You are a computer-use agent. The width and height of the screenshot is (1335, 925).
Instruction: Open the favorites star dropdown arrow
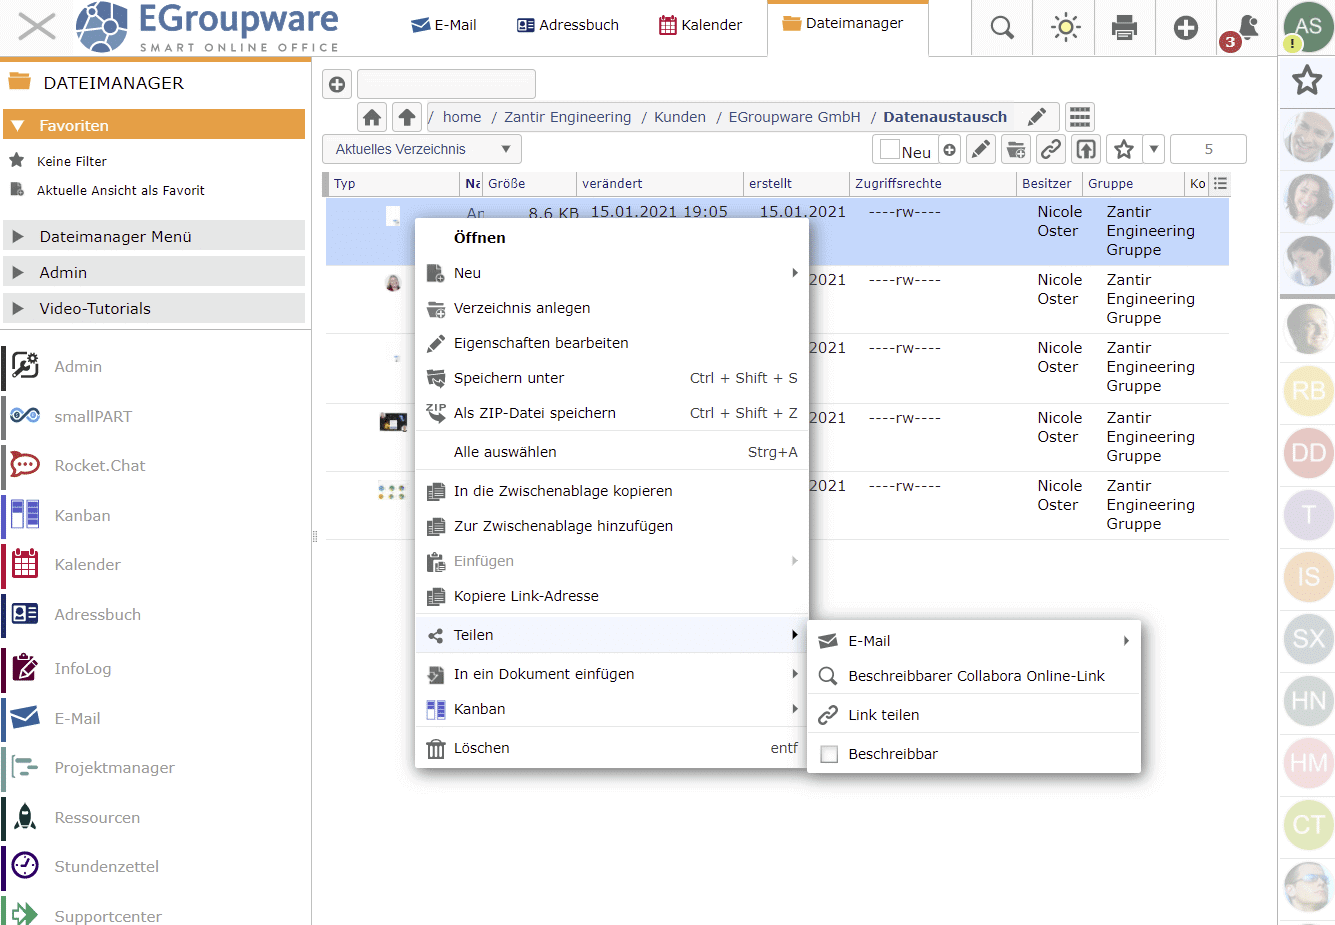point(1154,149)
